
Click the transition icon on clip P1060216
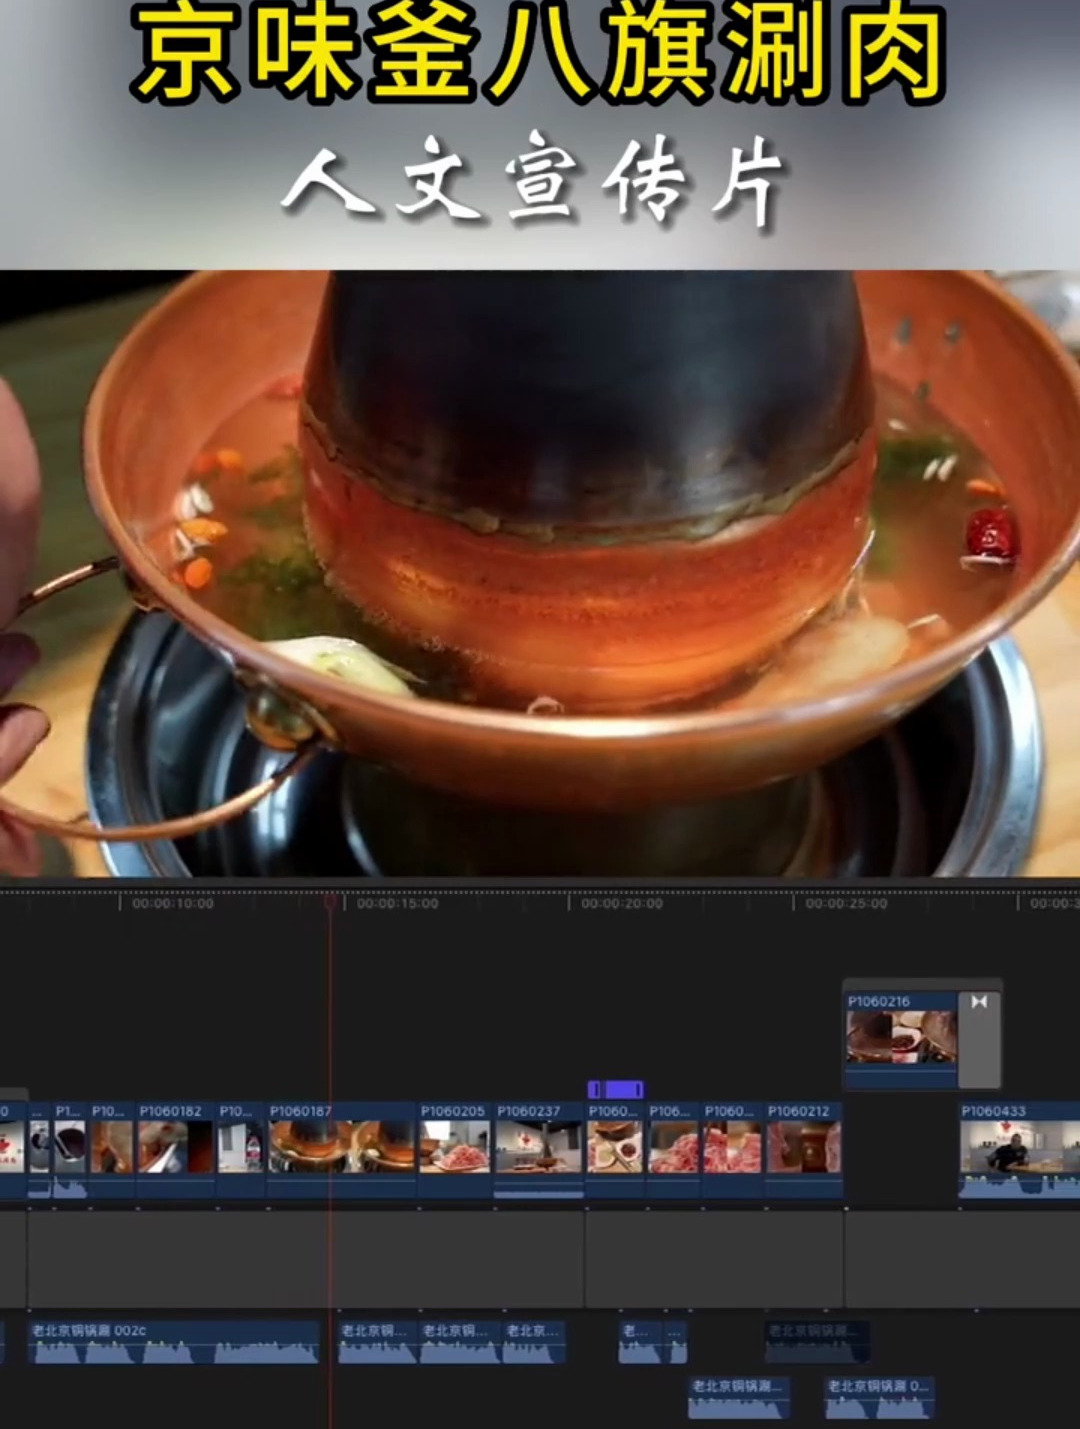[x=978, y=1002]
